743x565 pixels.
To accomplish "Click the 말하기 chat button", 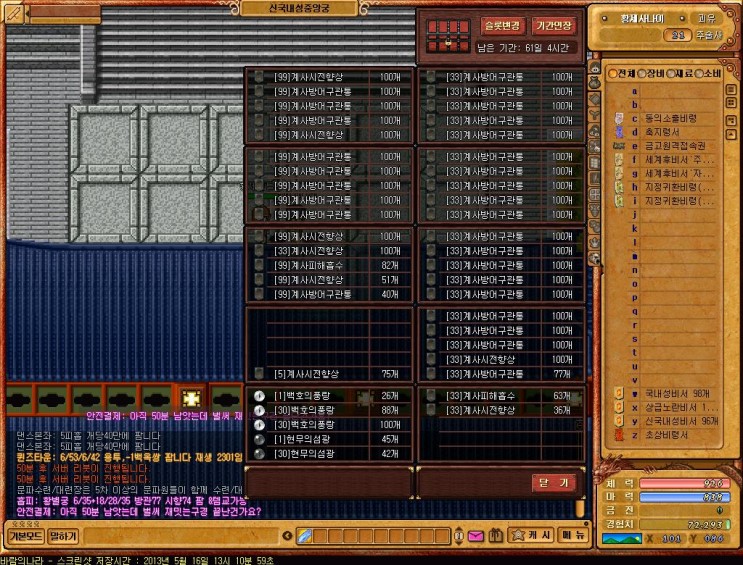I will pyautogui.click(x=63, y=536).
